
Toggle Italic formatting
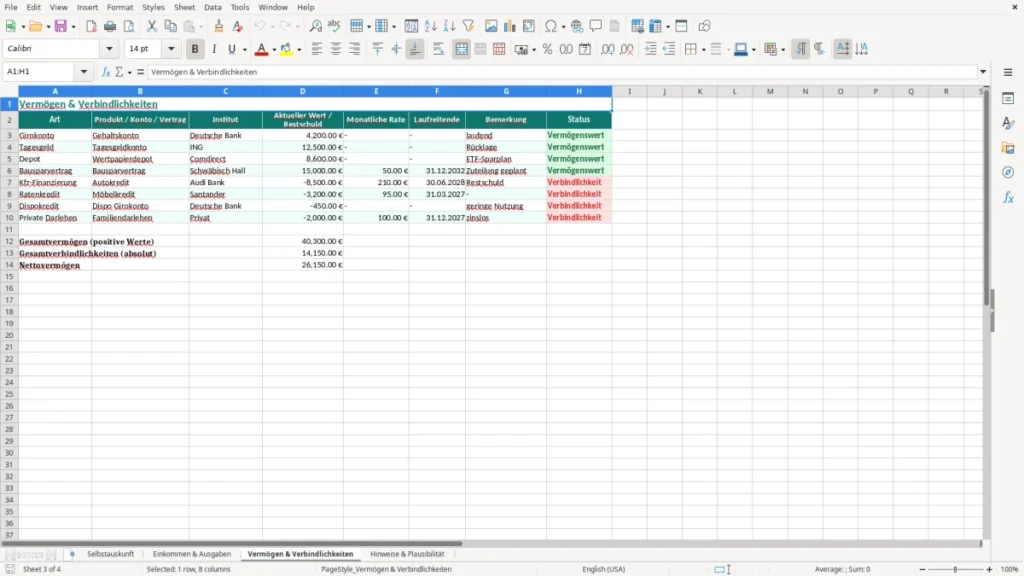pos(214,49)
